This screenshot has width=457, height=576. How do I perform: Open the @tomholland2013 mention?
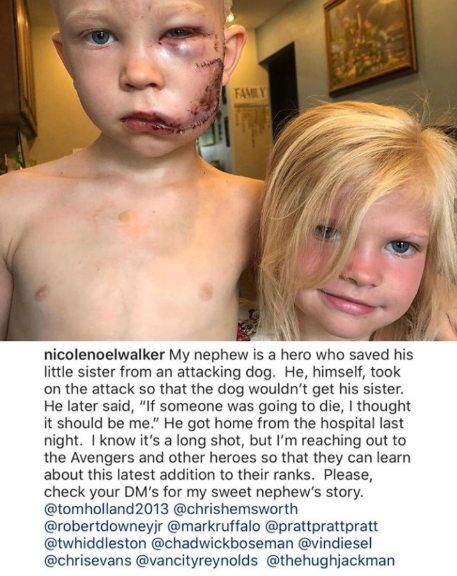point(106,509)
